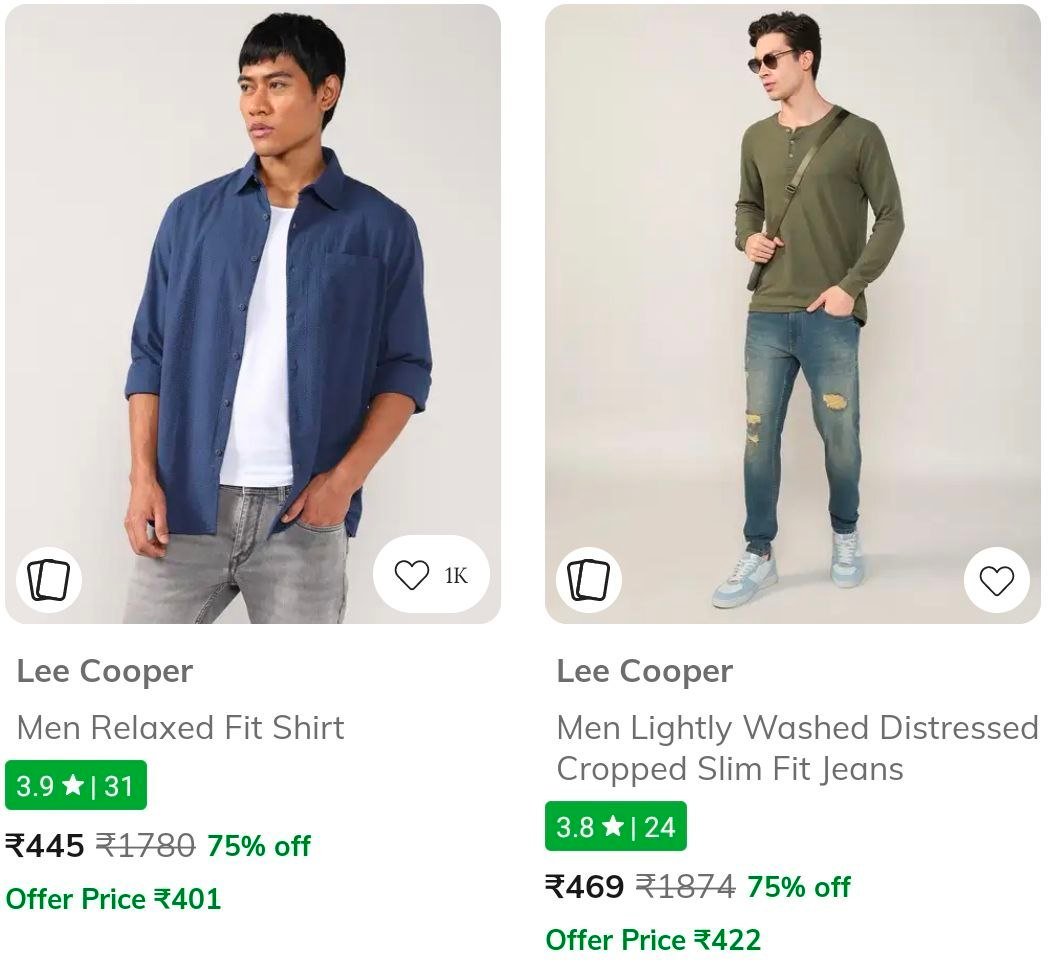Add the Men Relaxed Fit Shirt to wishlist
Viewport: 1062px width, 969px height.
click(x=412, y=575)
